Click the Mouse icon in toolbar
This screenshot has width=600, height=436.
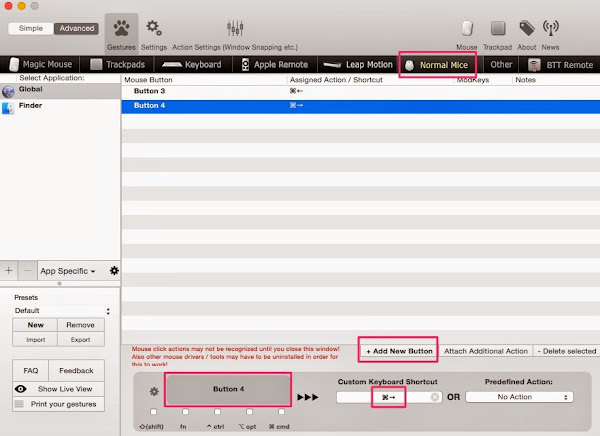[466, 33]
